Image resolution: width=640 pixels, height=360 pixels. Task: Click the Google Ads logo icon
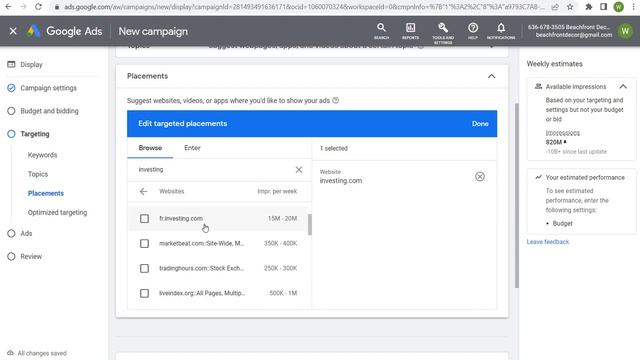pos(34,31)
